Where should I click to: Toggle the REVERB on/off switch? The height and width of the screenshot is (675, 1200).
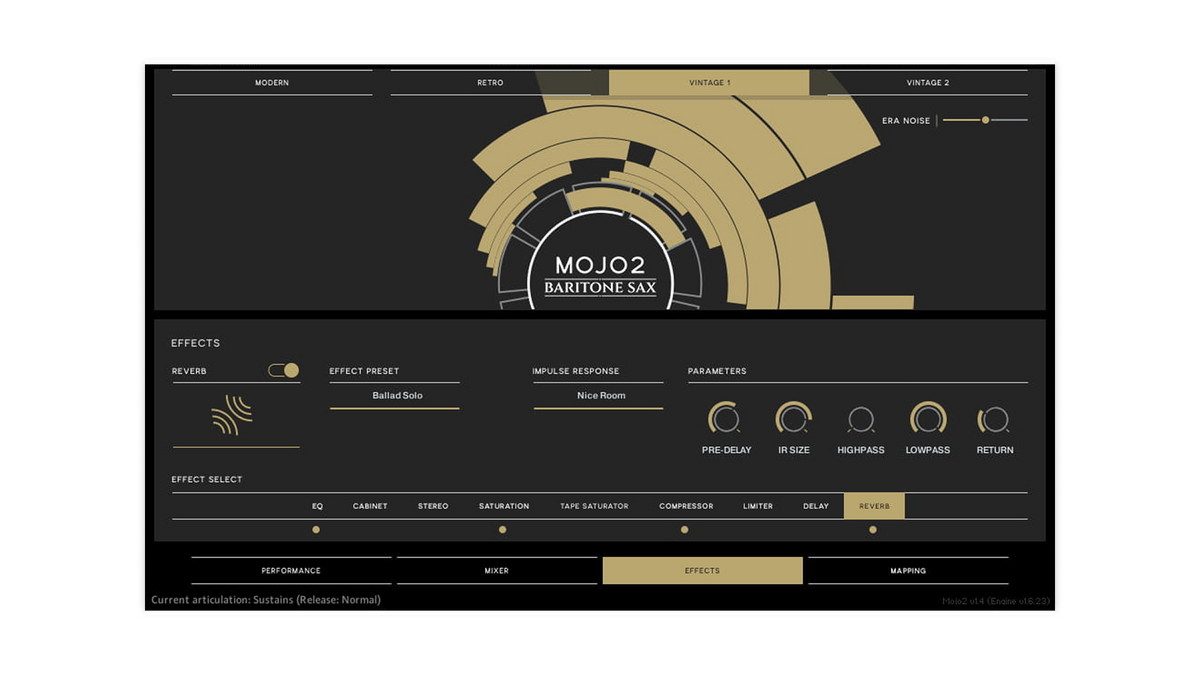coord(284,370)
